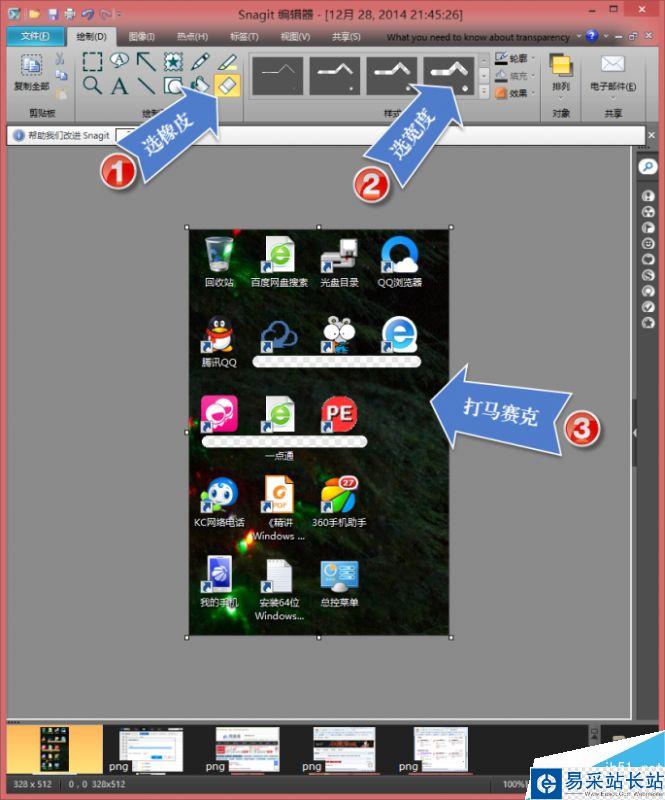This screenshot has width=665, height=800.
Task: Click the Cut scissors icon
Action: point(60,59)
